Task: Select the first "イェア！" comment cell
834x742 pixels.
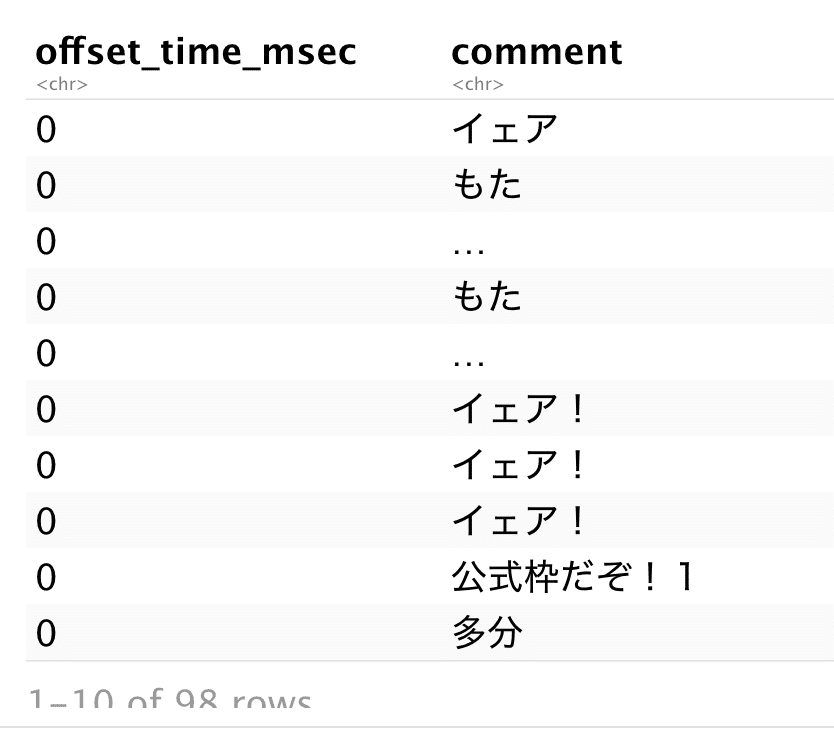Action: tap(518, 410)
